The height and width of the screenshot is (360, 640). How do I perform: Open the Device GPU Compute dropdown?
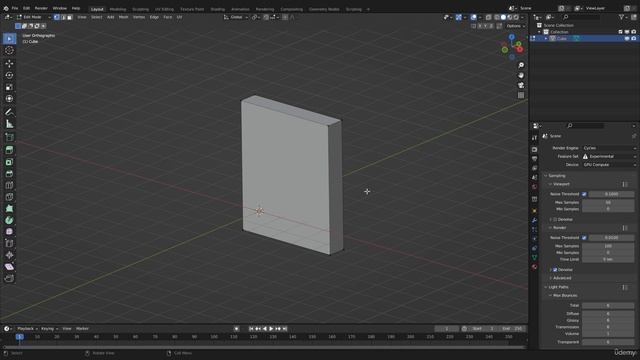[x=609, y=164]
